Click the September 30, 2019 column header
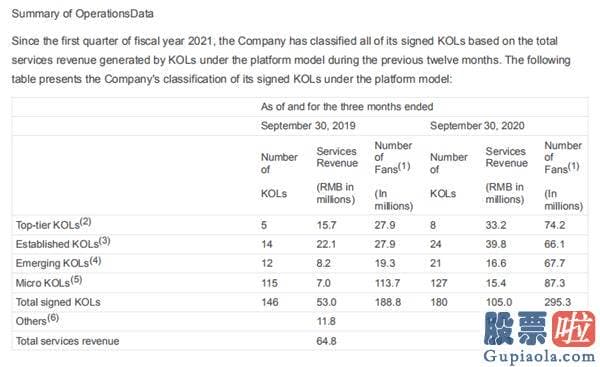This screenshot has height=367, width=600. click(x=308, y=126)
